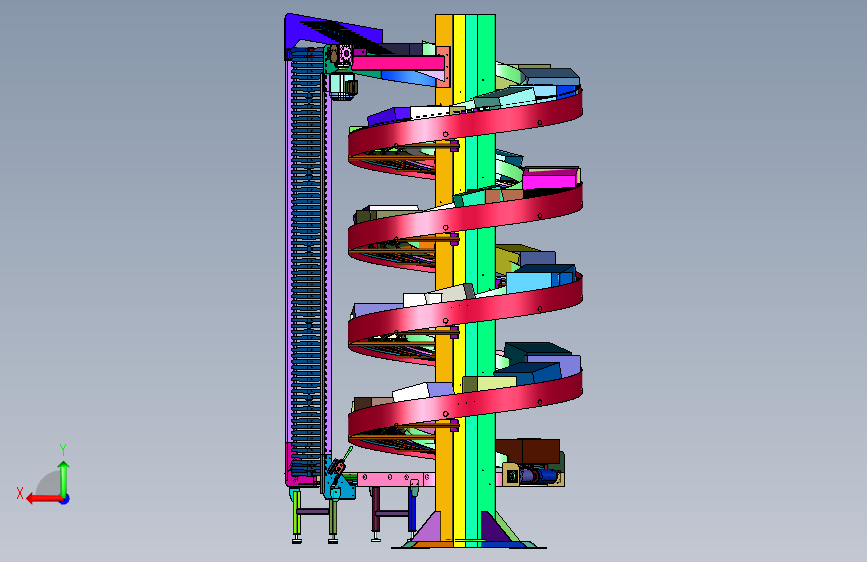Click the green Y axis arrow of the triad
867x562 pixels.
pos(64,478)
